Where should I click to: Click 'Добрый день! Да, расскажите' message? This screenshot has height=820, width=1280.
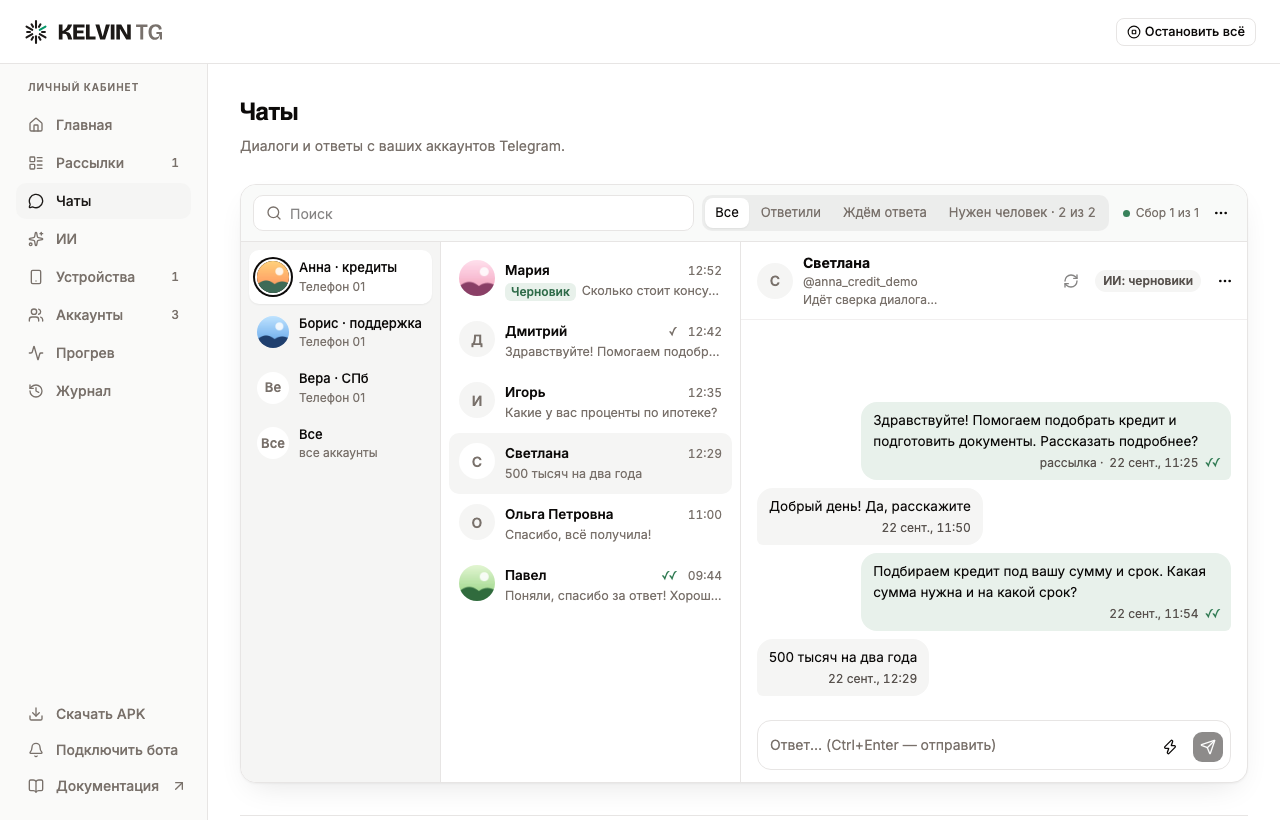point(870,516)
